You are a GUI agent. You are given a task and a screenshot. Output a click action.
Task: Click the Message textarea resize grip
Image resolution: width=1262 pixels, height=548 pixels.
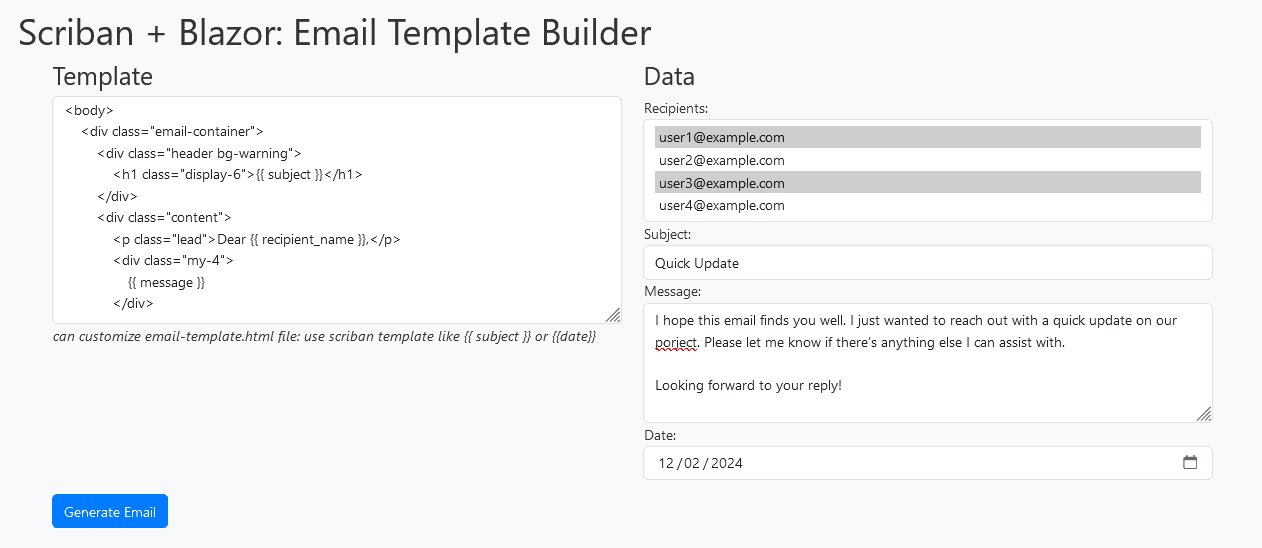point(1204,414)
